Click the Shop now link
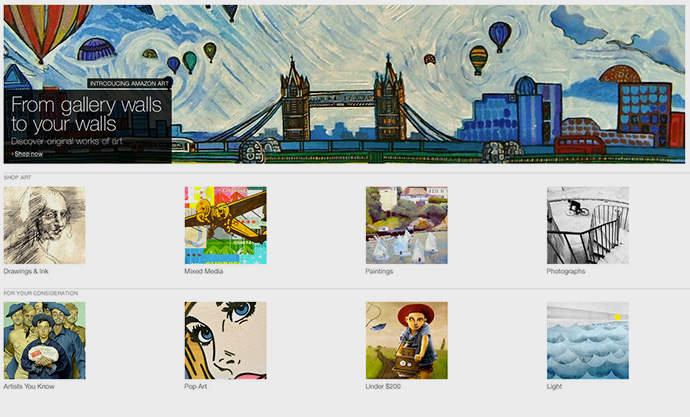 (29, 154)
